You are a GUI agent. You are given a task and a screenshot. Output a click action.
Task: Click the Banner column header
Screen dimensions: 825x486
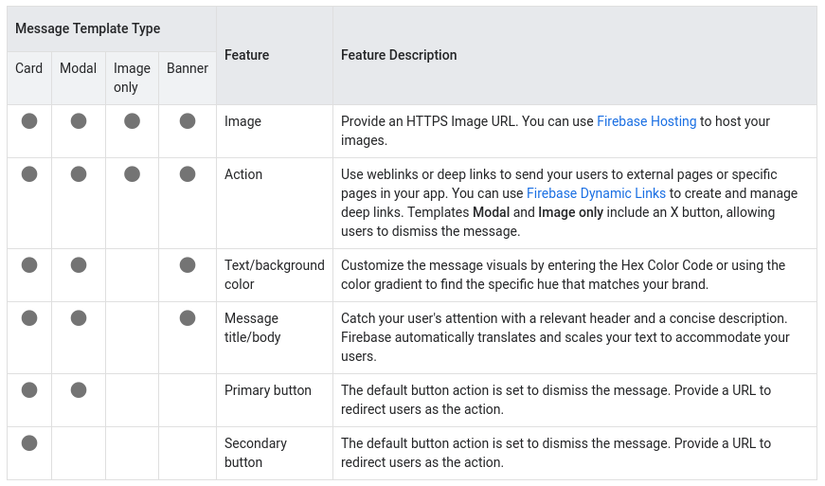[x=187, y=68]
